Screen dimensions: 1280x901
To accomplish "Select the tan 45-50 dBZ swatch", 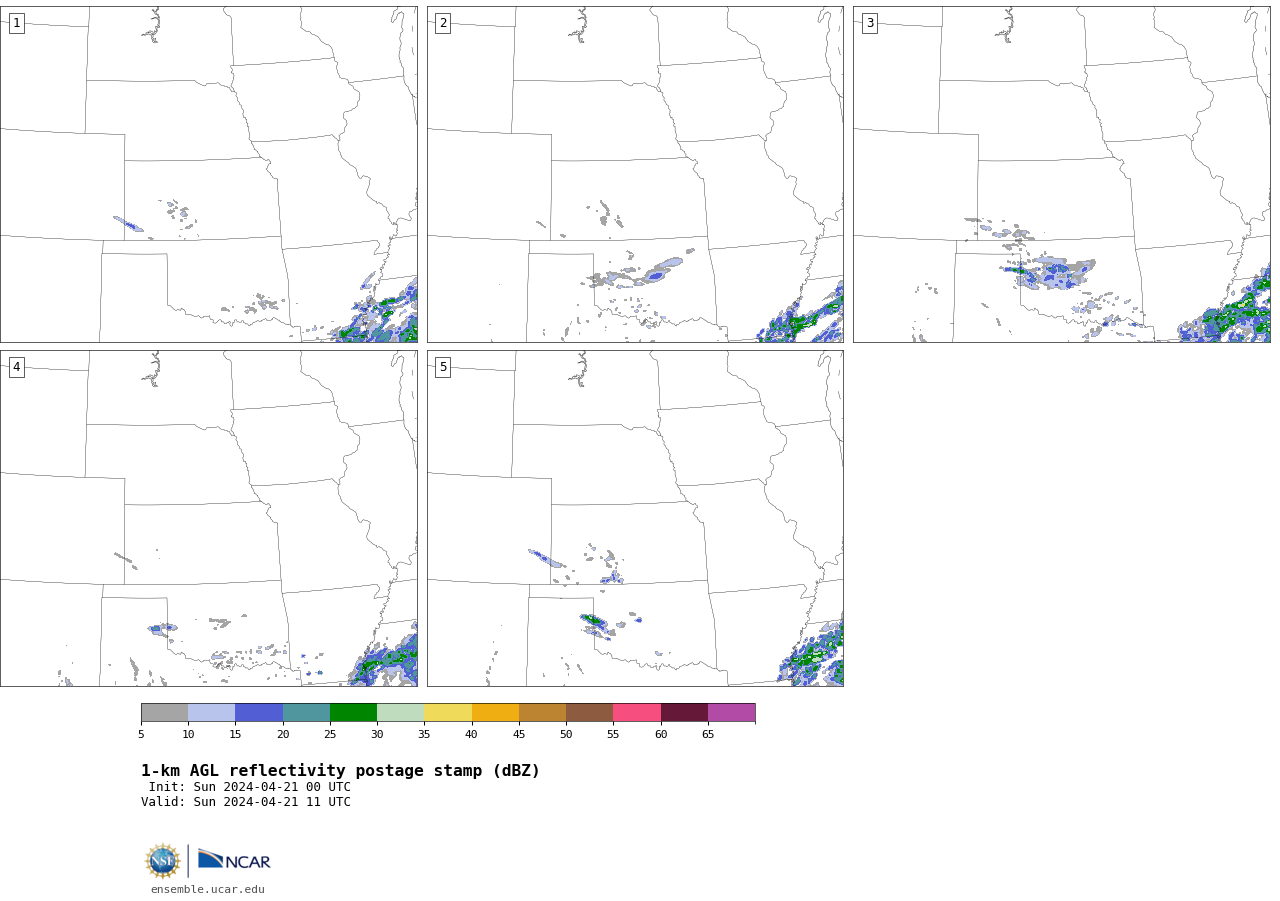I will 542,712.
